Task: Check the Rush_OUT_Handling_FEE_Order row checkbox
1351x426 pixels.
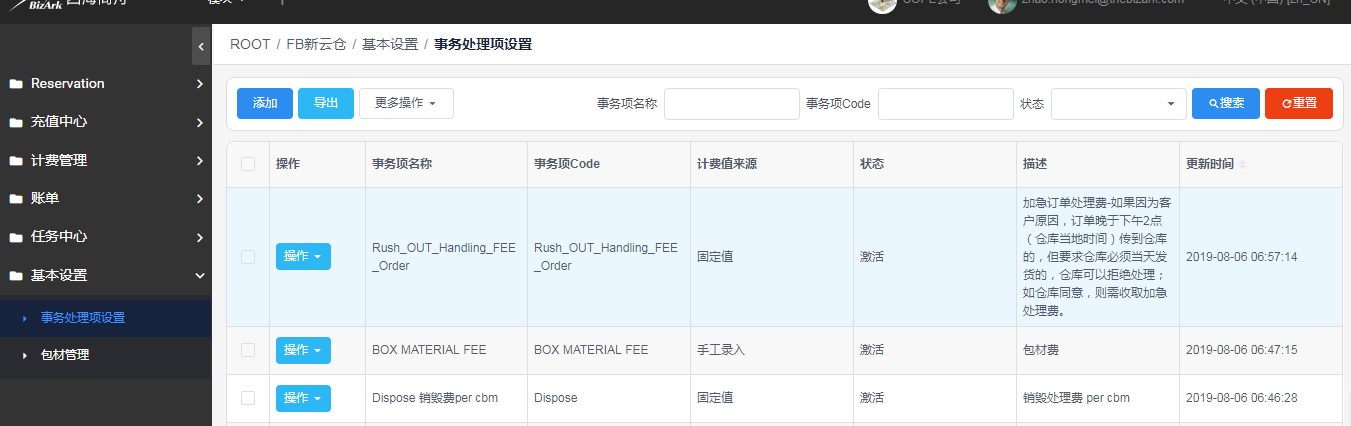Action: (x=248, y=257)
